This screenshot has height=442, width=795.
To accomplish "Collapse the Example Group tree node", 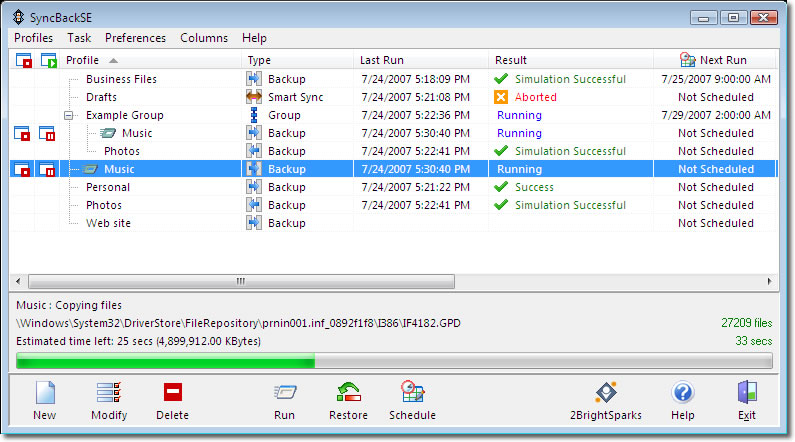I will click(x=70, y=115).
